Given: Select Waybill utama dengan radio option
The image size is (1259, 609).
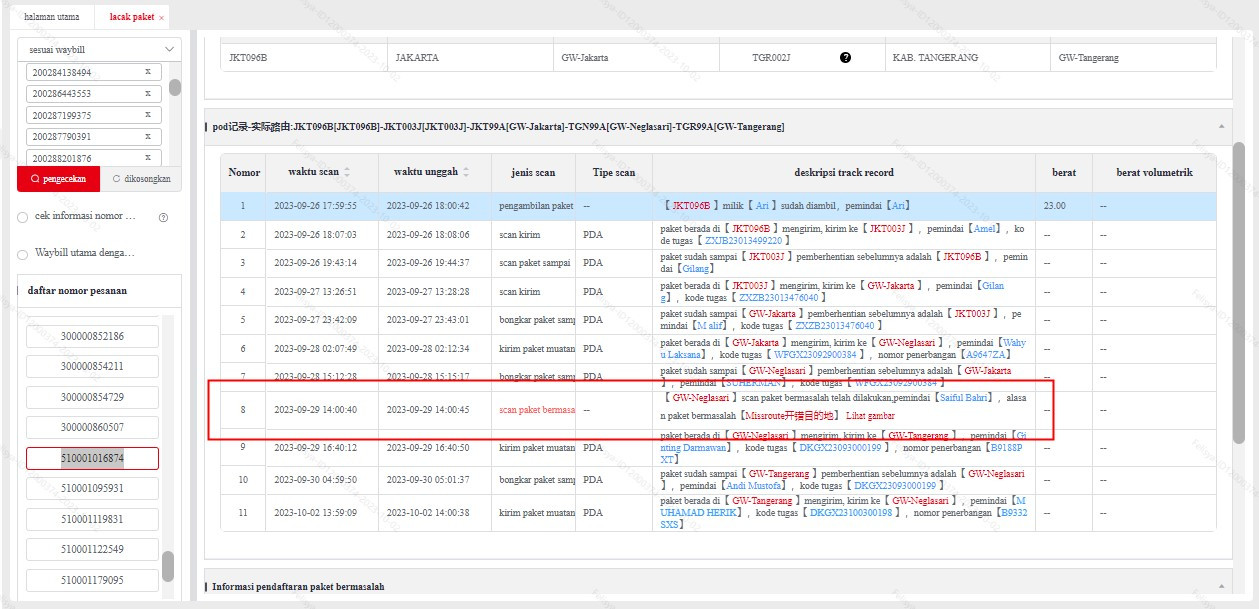Looking at the screenshot, I should click(23, 254).
